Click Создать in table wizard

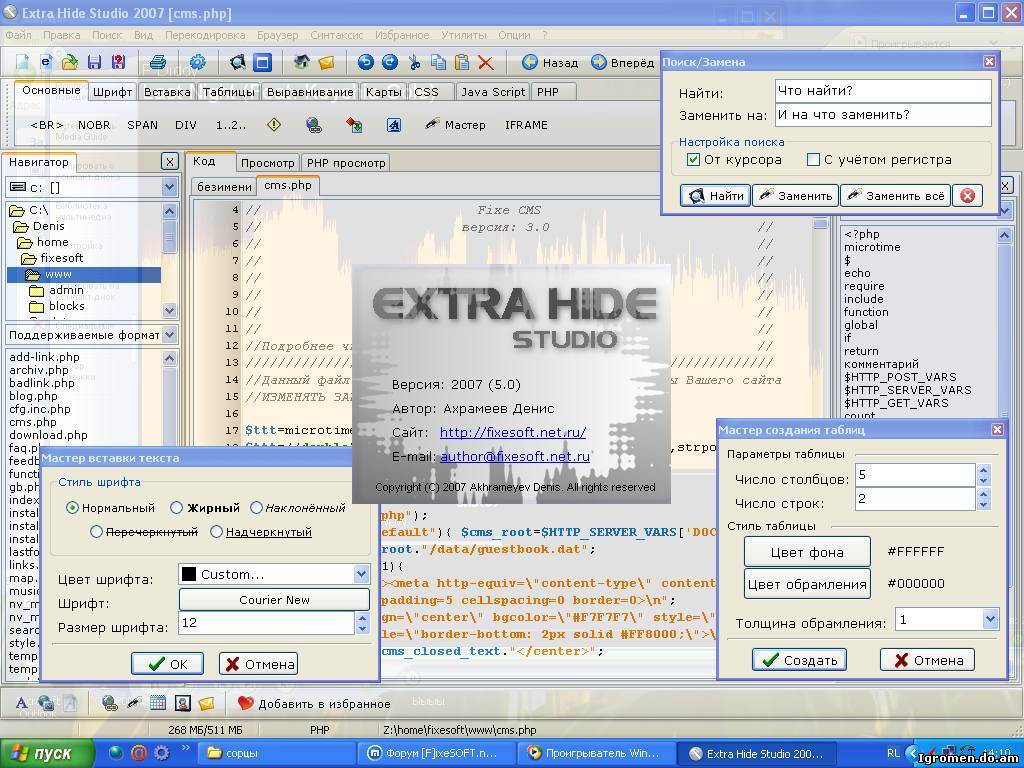point(799,660)
